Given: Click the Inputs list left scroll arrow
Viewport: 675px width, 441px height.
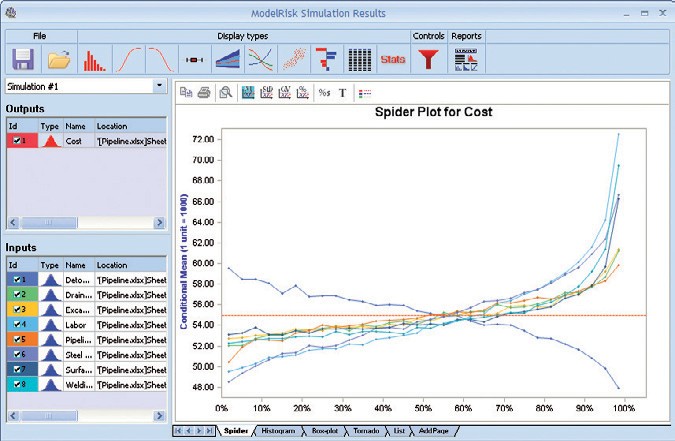Looking at the screenshot, I should 13,416.
